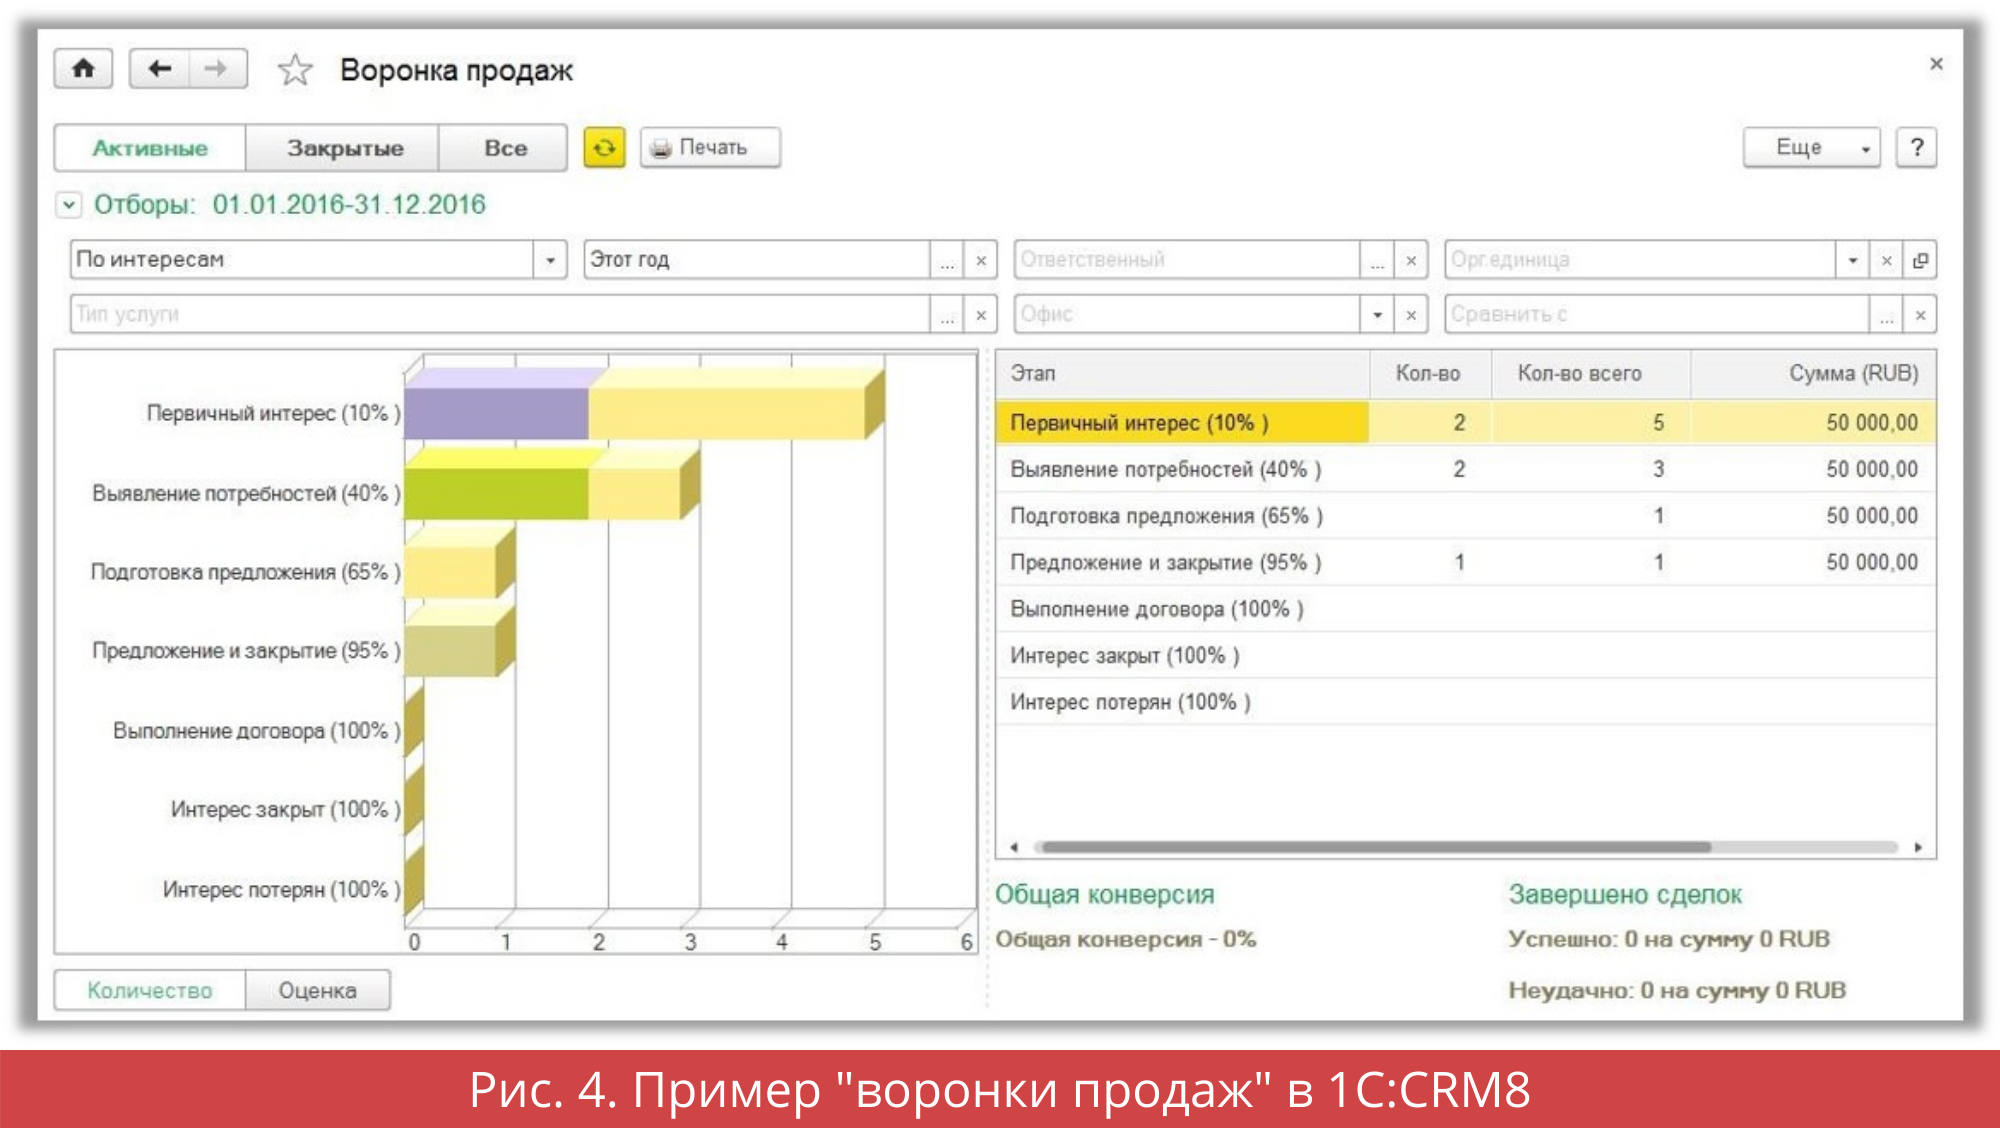The image size is (2000, 1128).
Task: Sort by the Этап column header
Action: 1182,374
